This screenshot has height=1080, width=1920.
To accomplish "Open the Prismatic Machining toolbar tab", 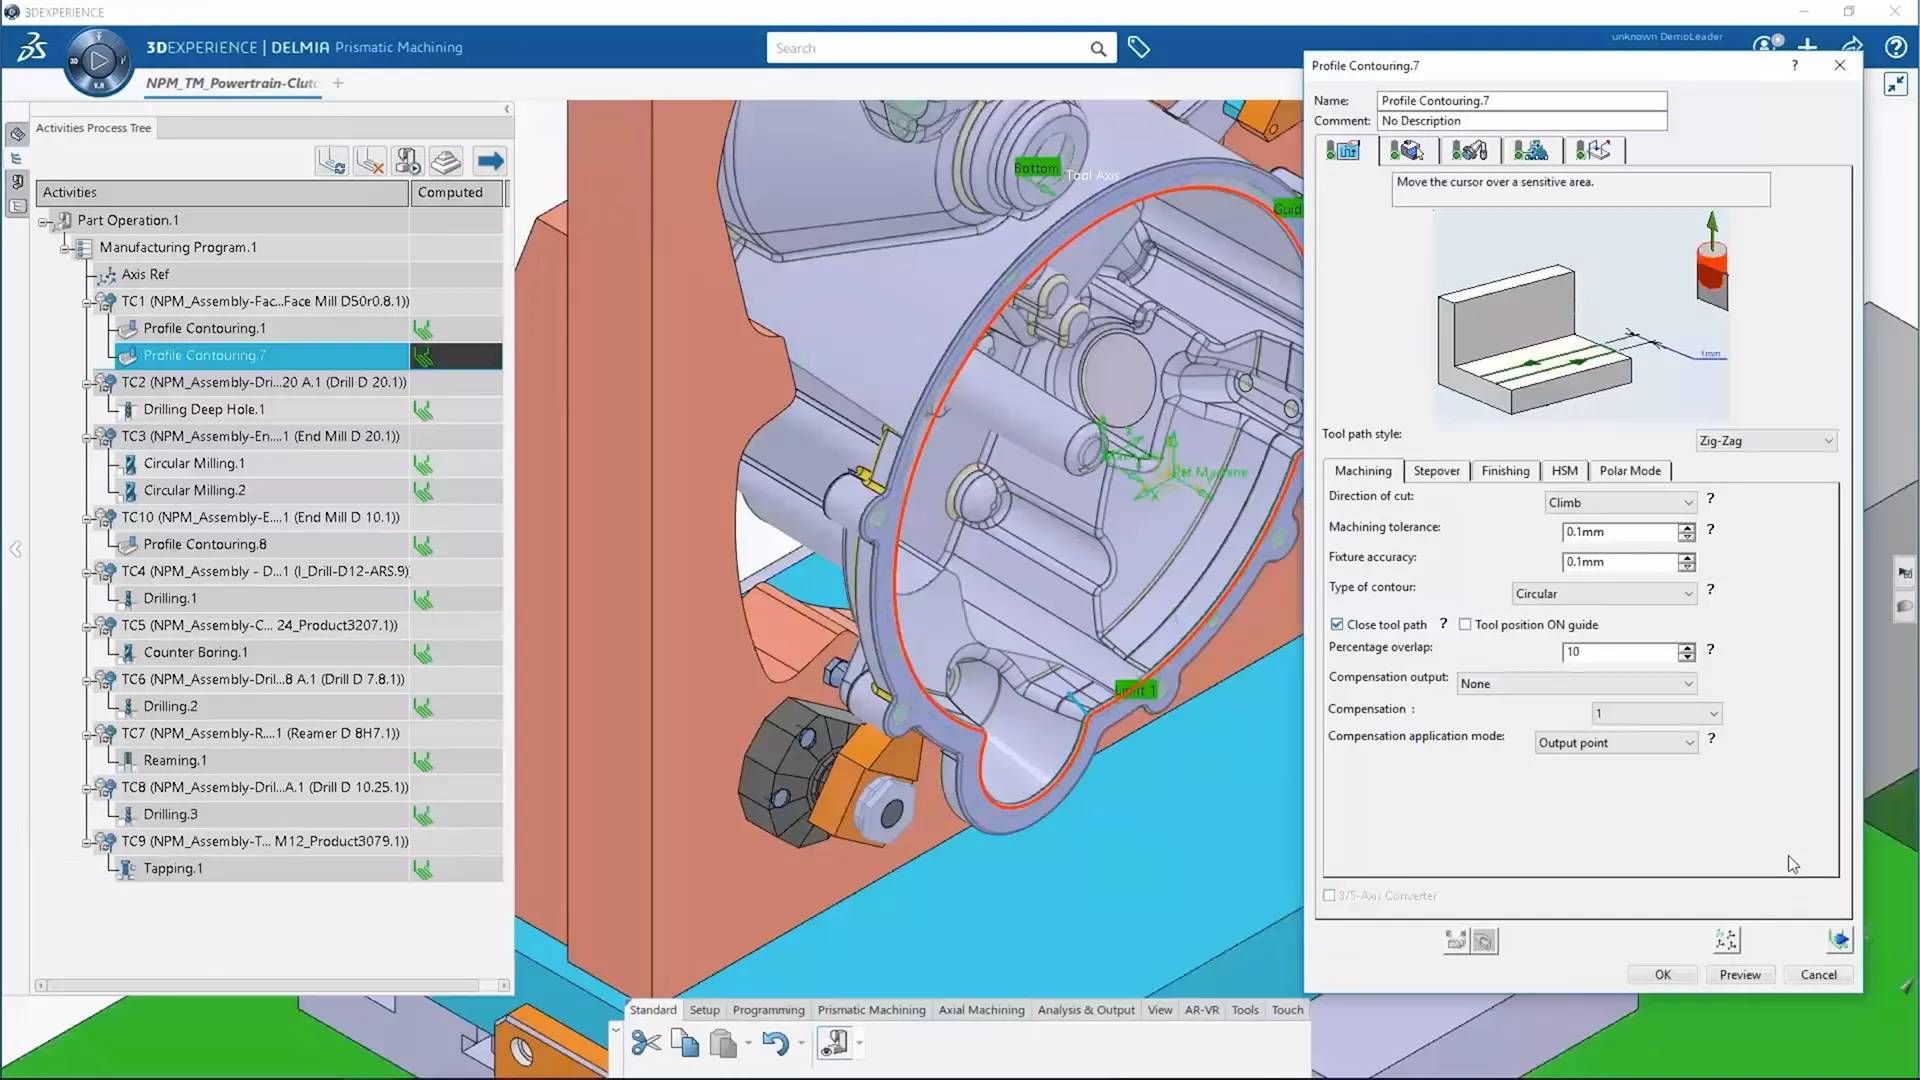I will click(871, 1010).
